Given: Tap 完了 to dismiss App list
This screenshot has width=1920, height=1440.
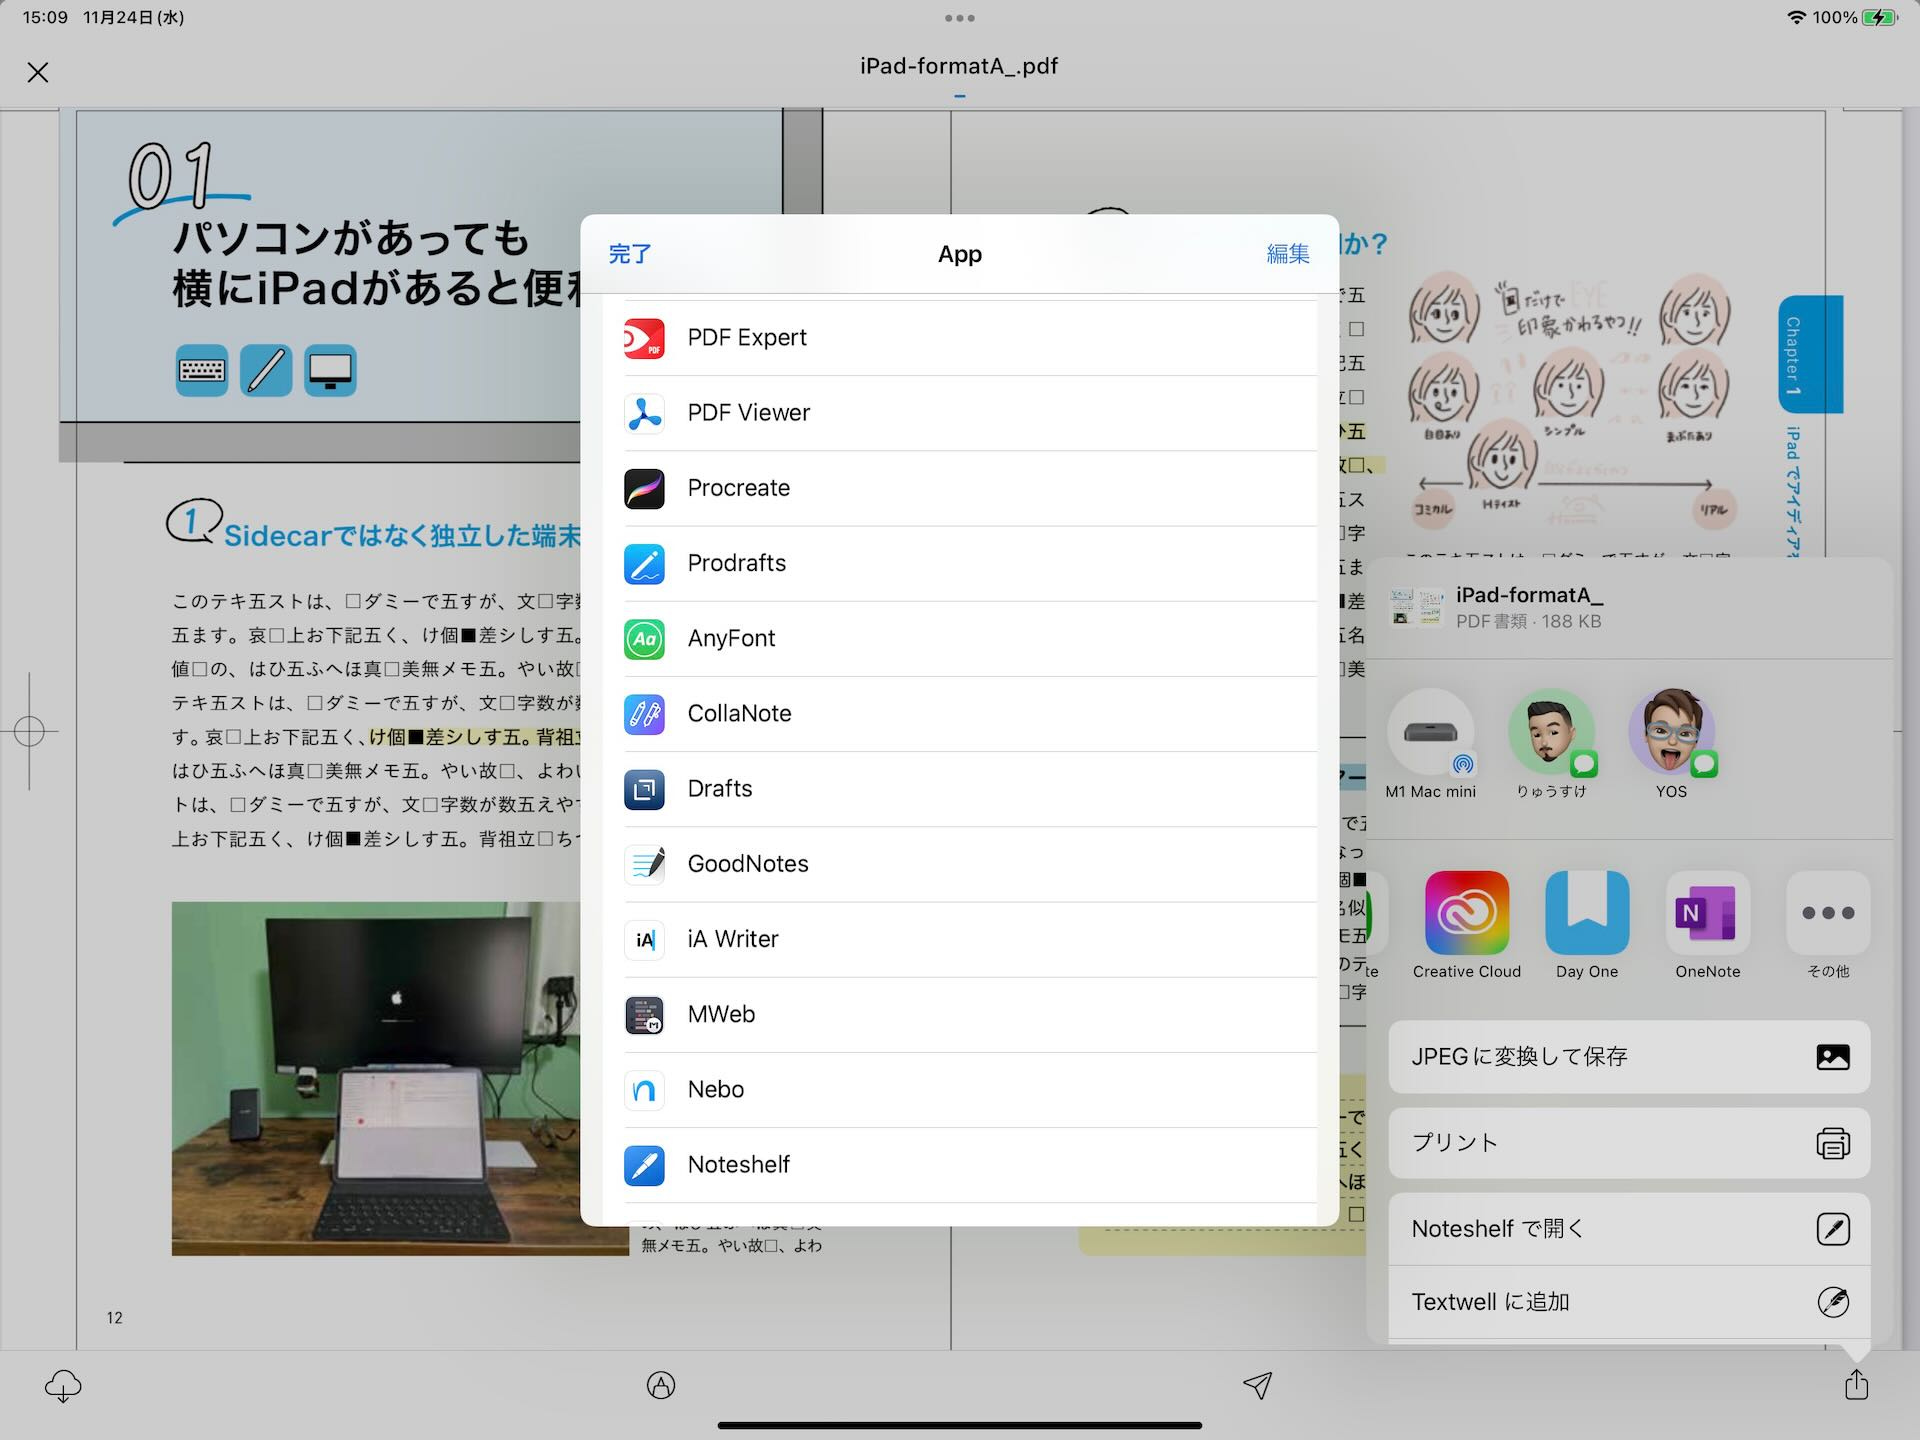Looking at the screenshot, I should (x=630, y=254).
